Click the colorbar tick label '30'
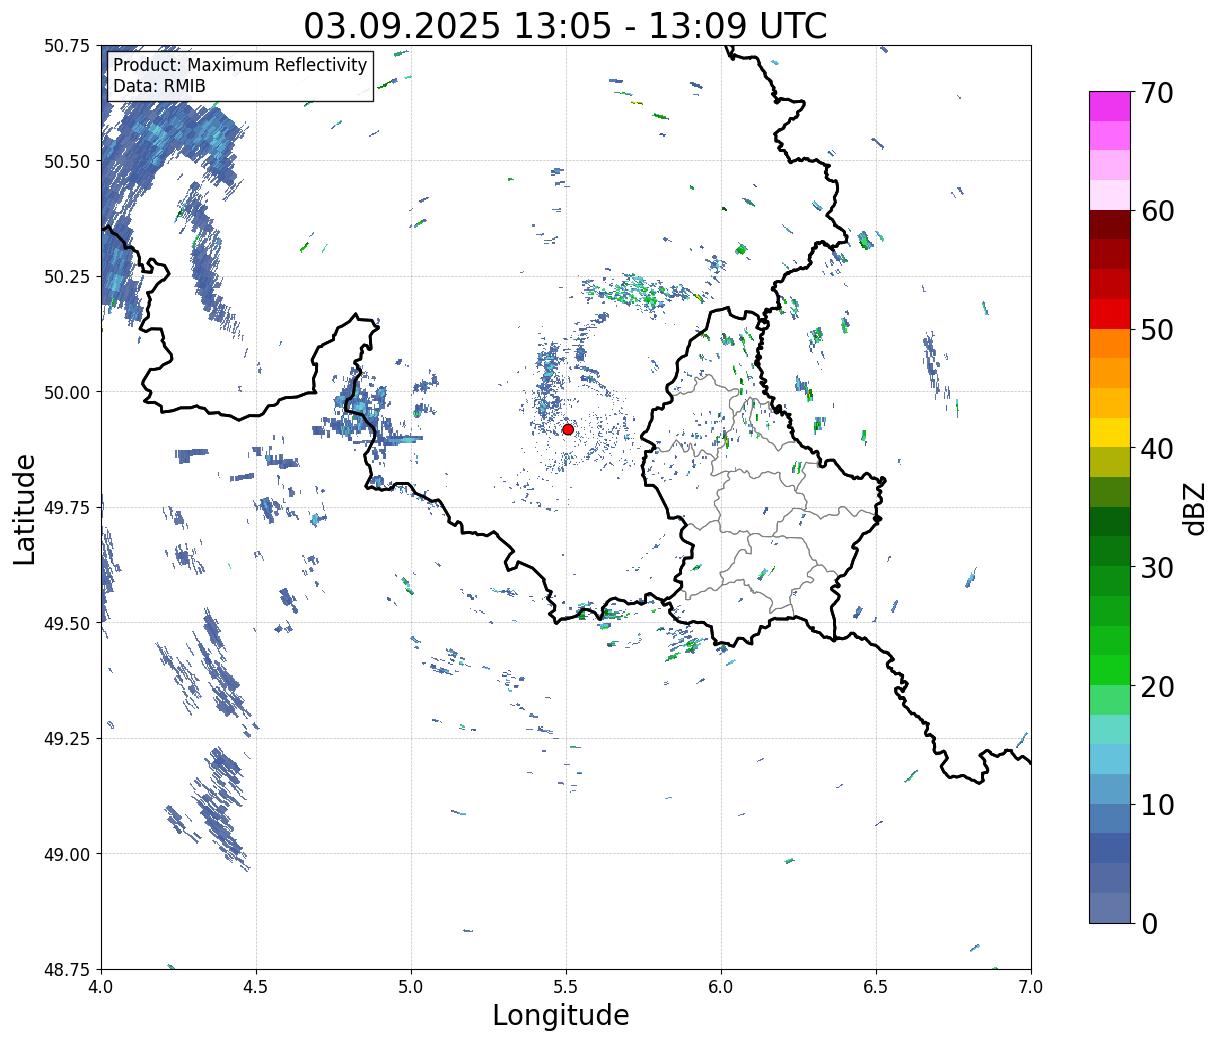1219x1040 pixels. (x=1156, y=568)
